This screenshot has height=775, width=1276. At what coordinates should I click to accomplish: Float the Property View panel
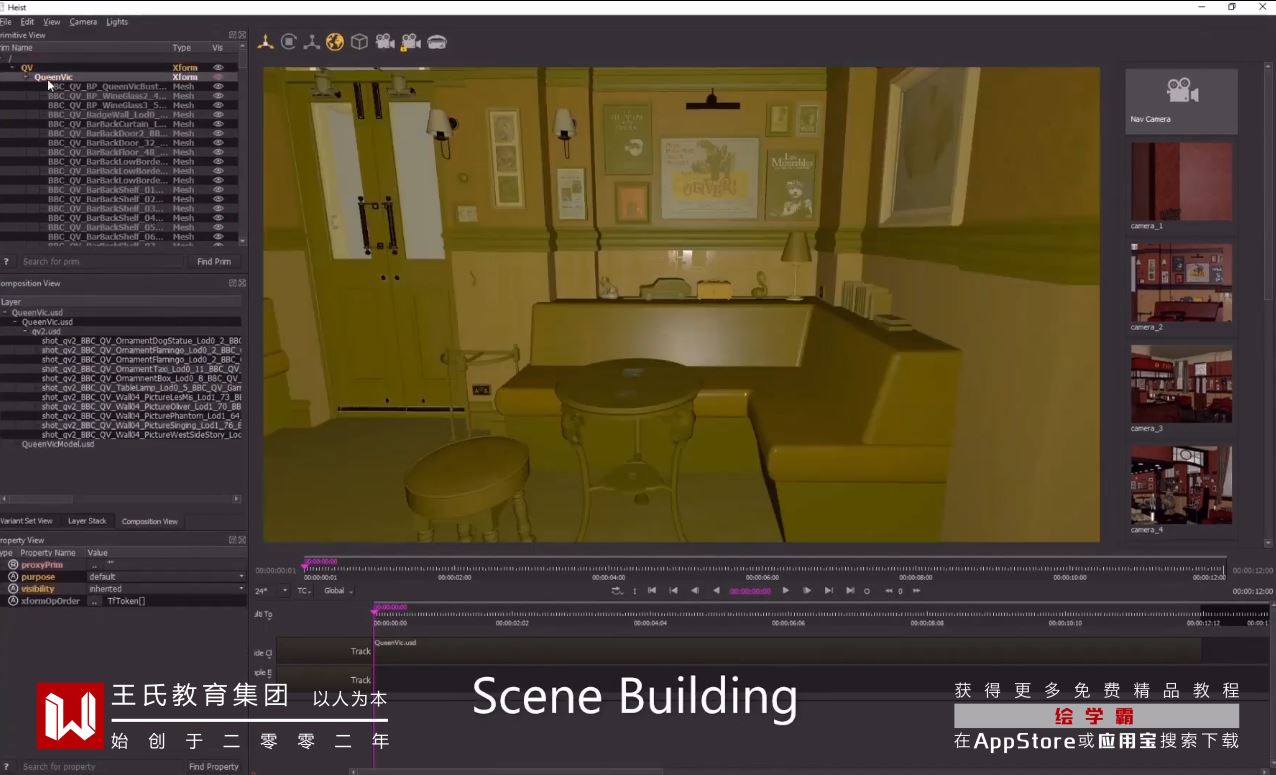pos(233,540)
